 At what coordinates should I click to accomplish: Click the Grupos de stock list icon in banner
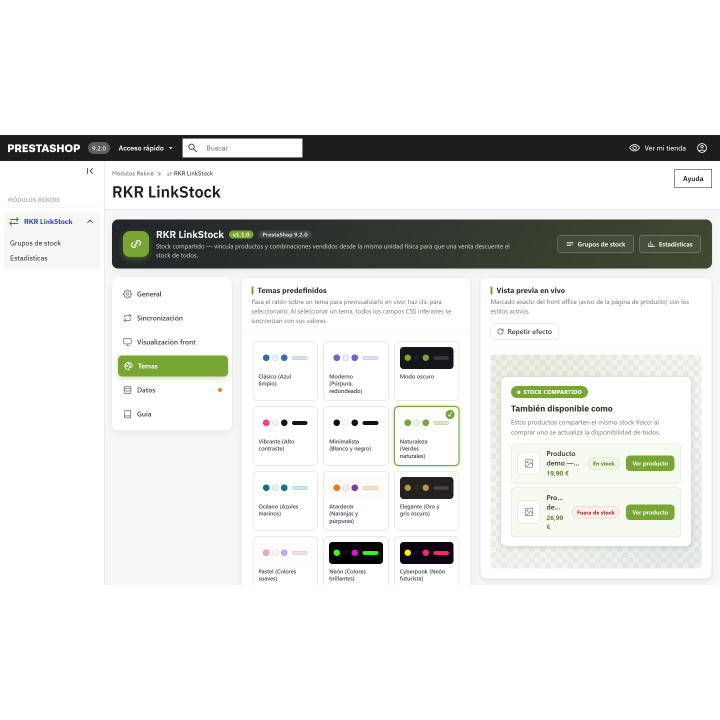click(570, 244)
